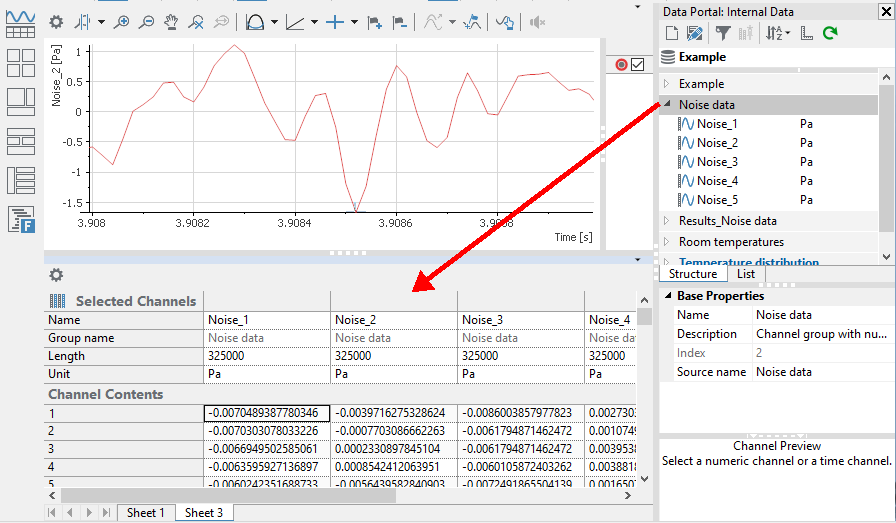Switch to the Sheet 1 tab

145,512
